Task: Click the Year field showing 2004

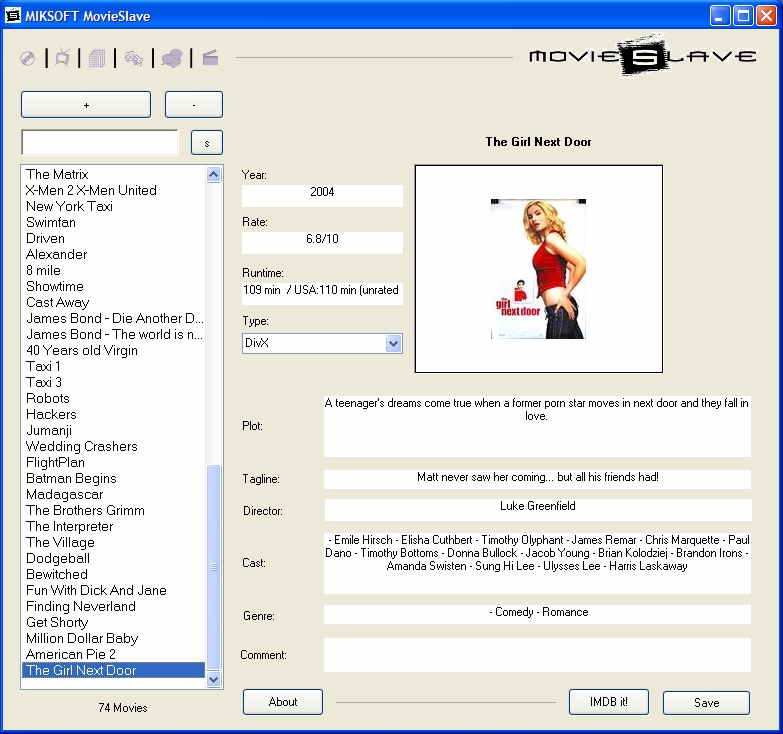Action: (x=322, y=196)
